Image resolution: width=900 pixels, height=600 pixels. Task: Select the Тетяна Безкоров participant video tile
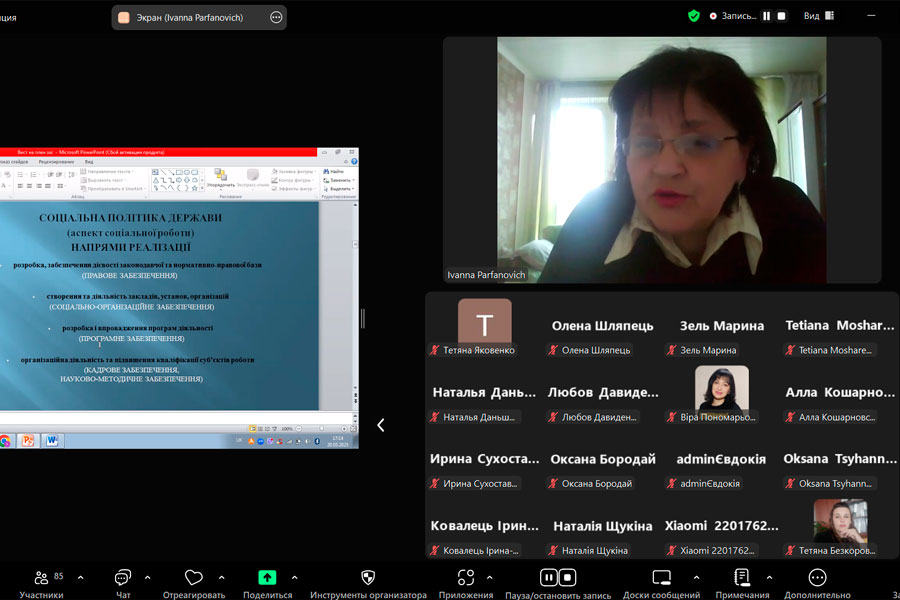840,526
